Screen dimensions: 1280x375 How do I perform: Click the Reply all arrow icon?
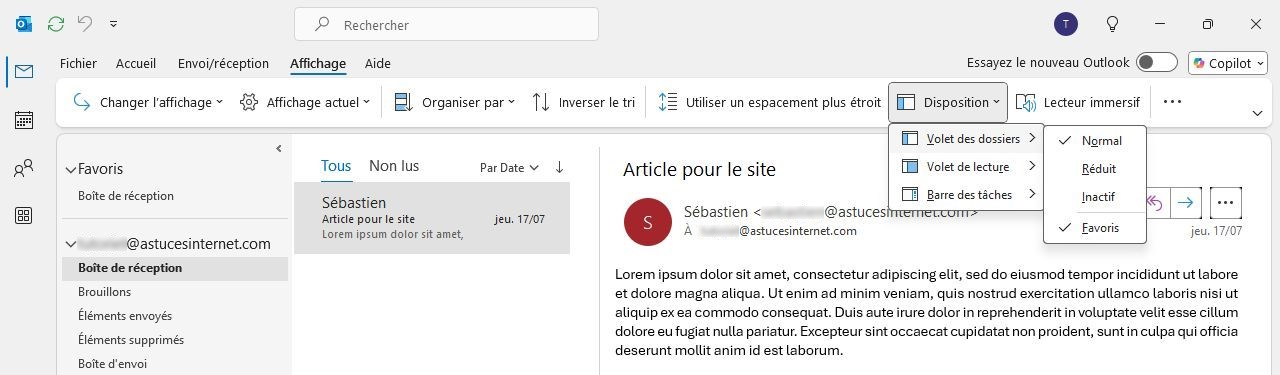pyautogui.click(x=1155, y=203)
